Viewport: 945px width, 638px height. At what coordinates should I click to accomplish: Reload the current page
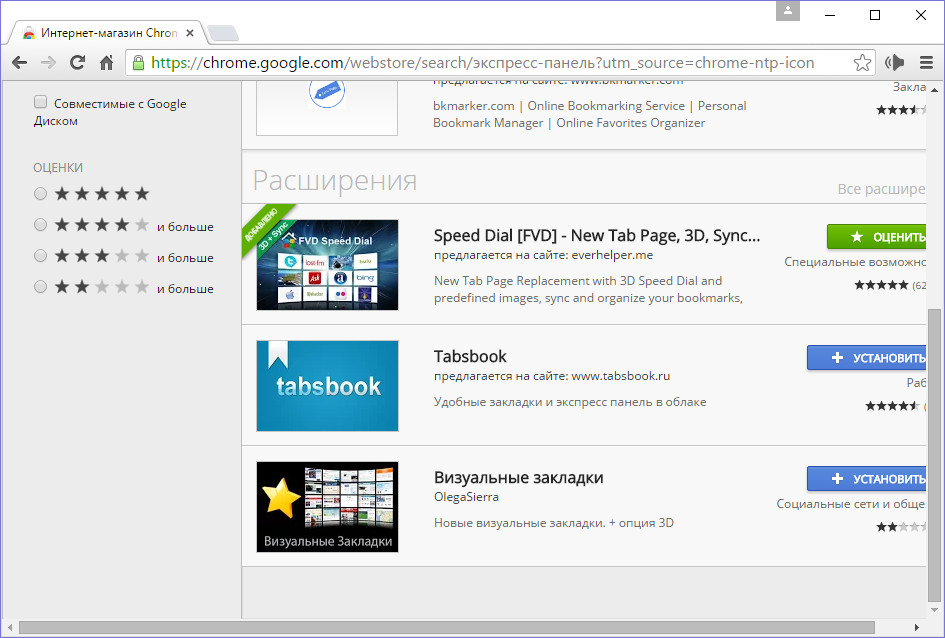point(77,62)
